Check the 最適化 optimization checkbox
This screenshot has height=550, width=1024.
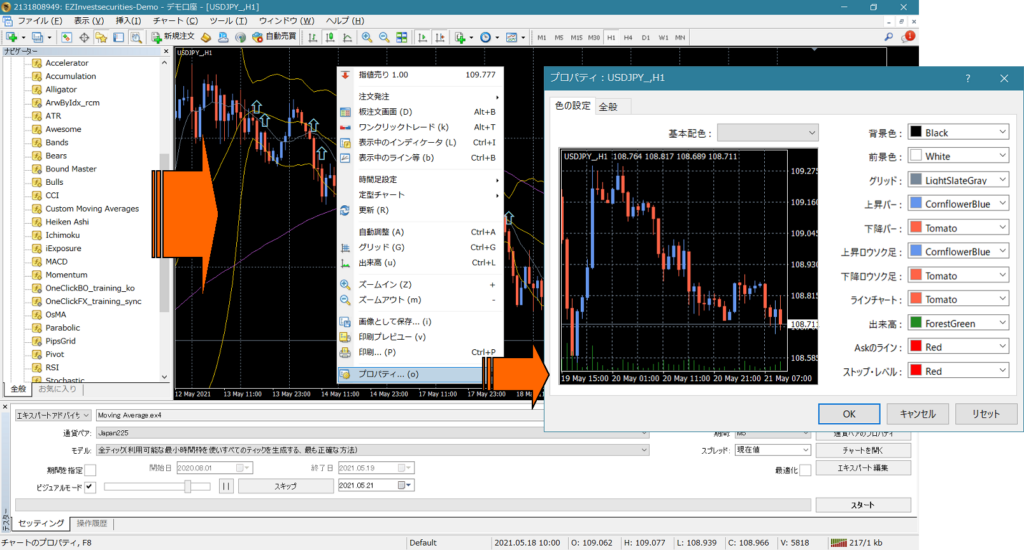[805, 470]
